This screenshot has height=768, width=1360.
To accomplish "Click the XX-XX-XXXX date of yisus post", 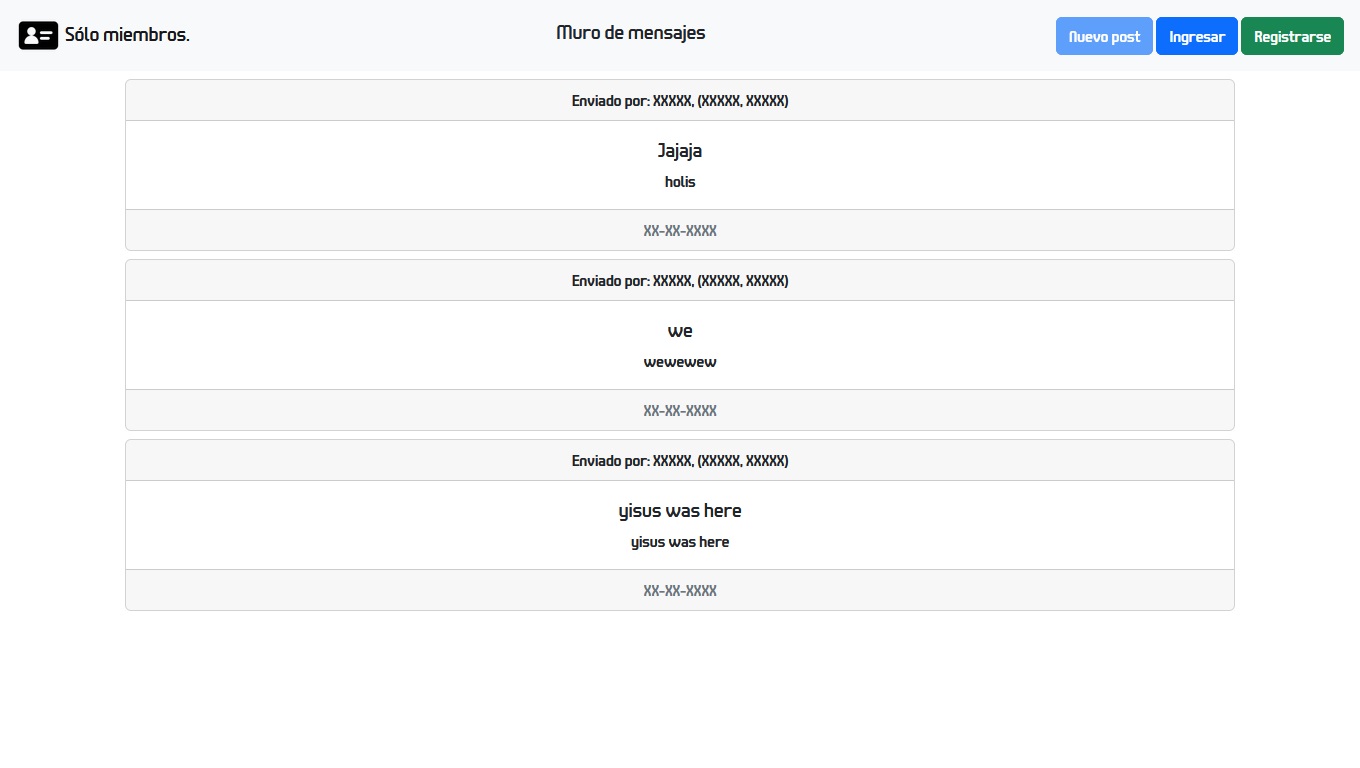I will pyautogui.click(x=680, y=591).
